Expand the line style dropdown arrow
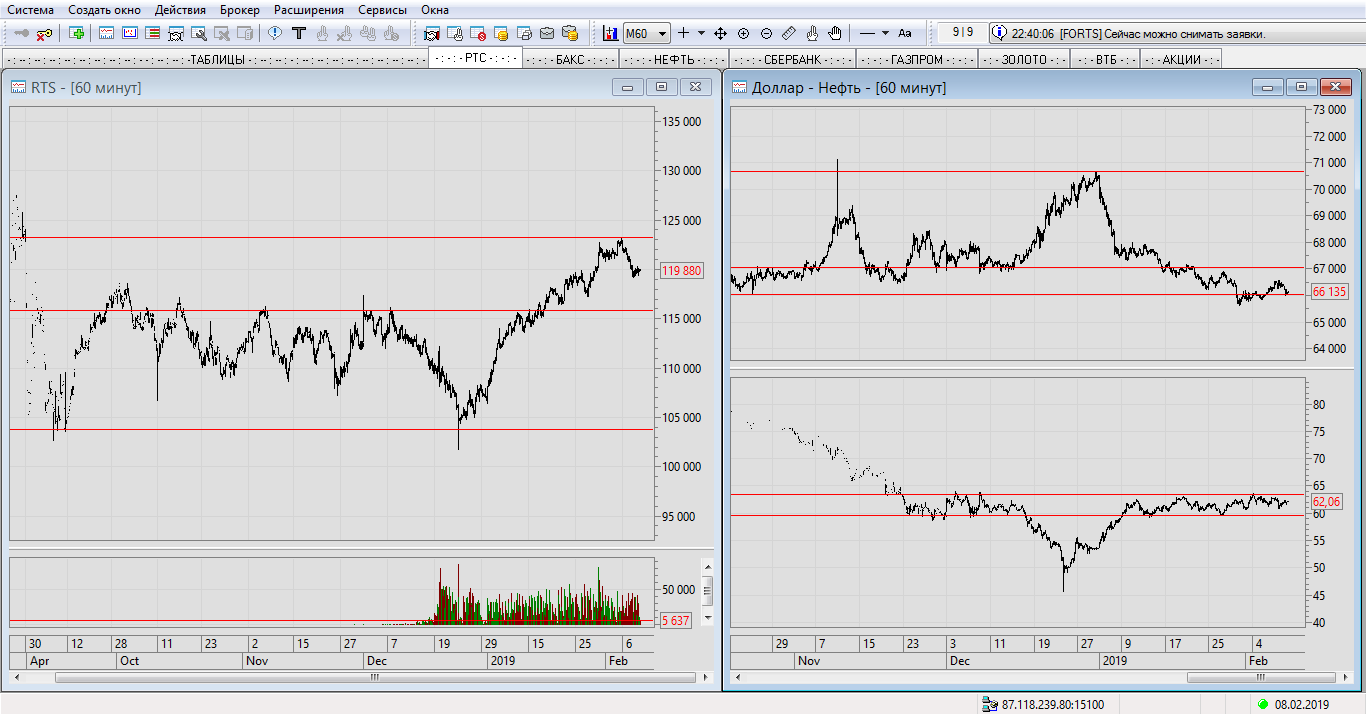 [x=885, y=33]
